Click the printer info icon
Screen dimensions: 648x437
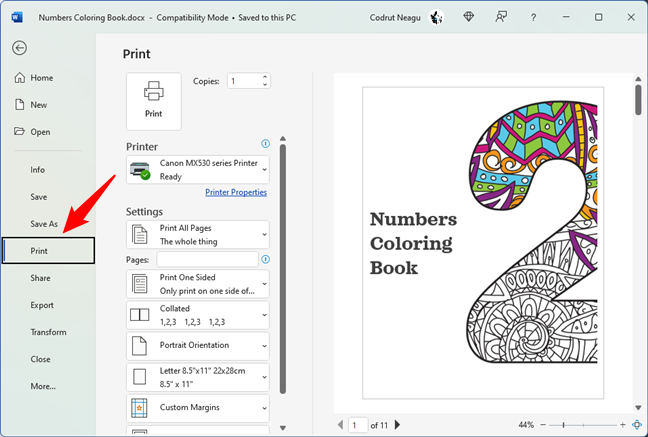(x=265, y=144)
